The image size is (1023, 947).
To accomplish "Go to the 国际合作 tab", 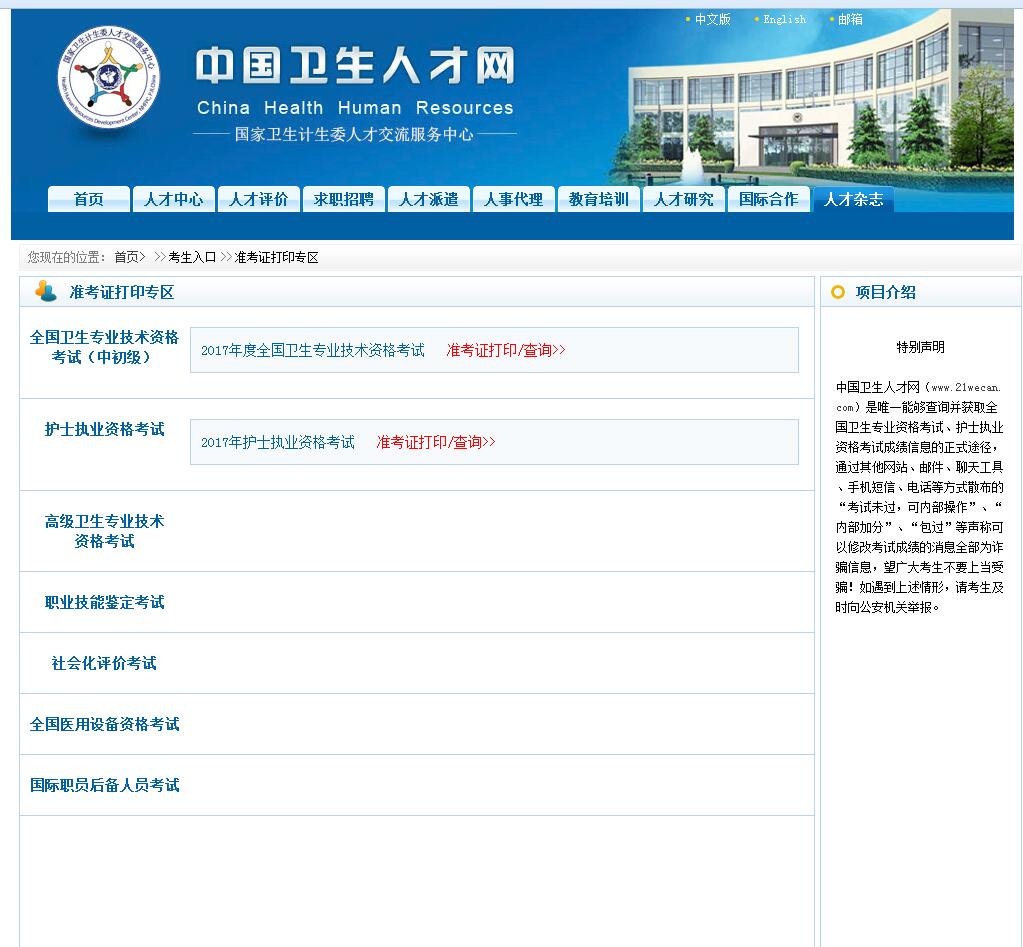I will click(769, 199).
